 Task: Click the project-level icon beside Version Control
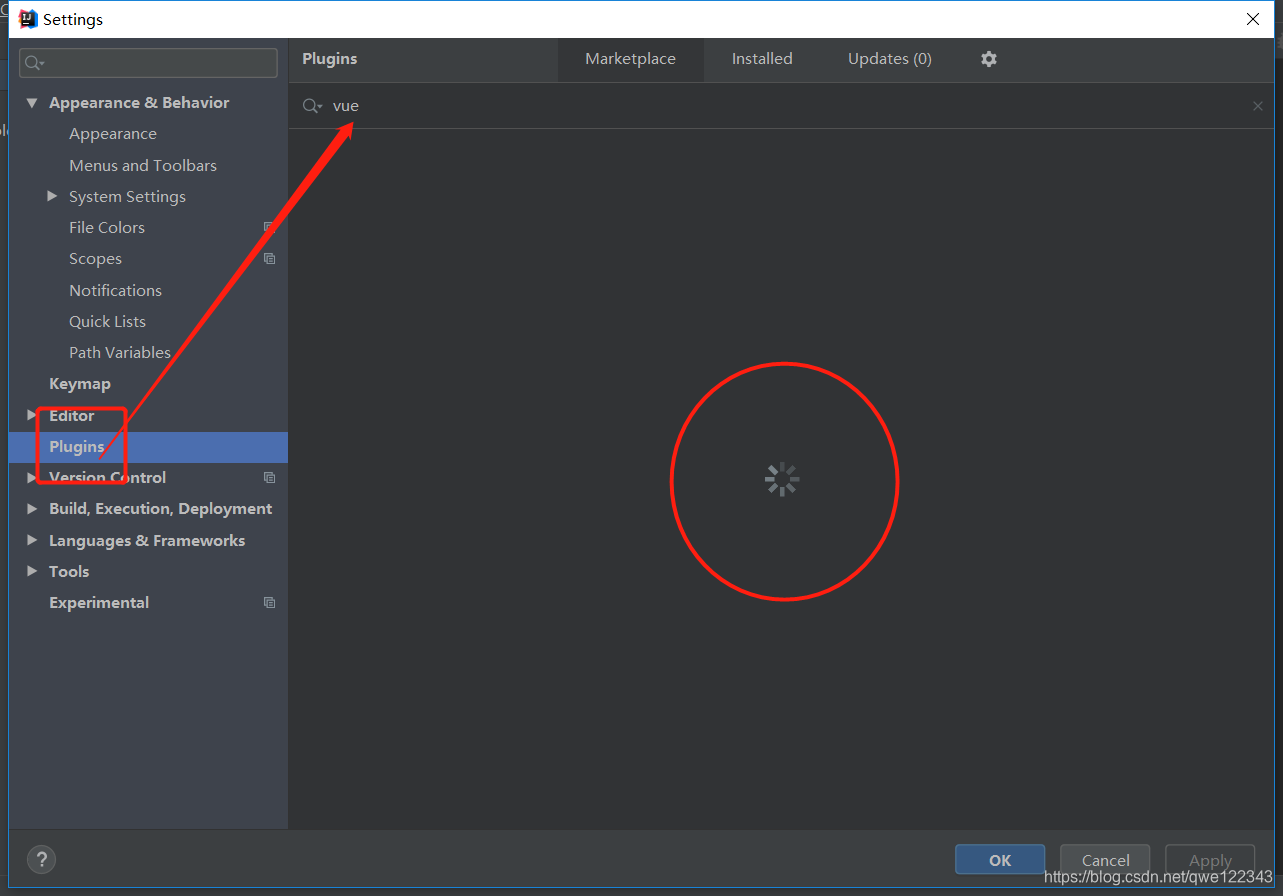click(x=269, y=478)
